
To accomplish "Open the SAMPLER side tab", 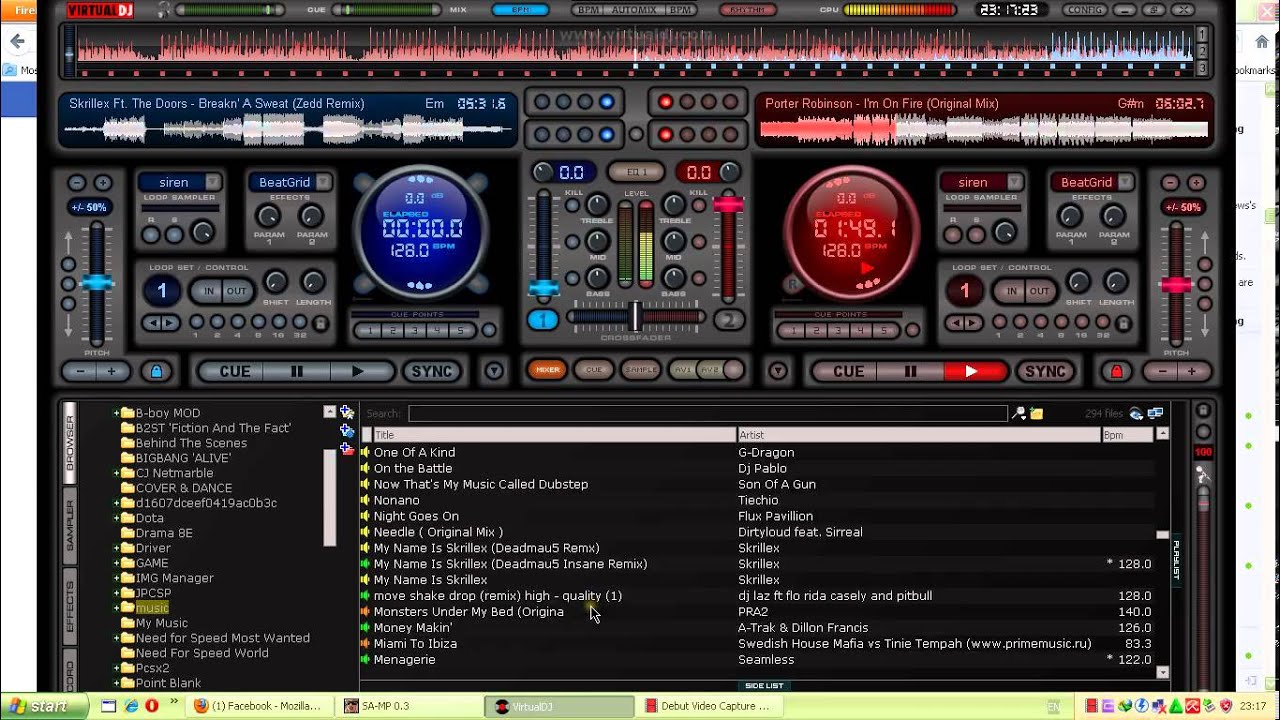I will pyautogui.click(x=70, y=524).
